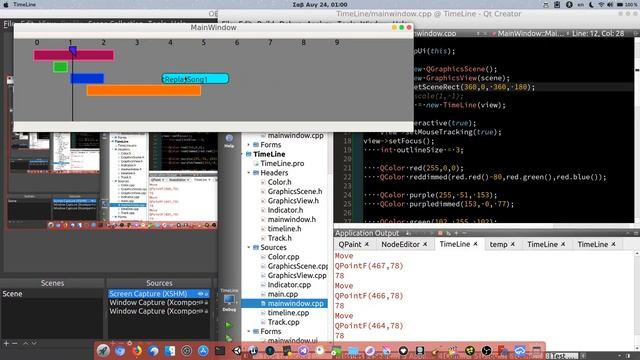Collapse the Headers folder in project tree

coord(249,173)
